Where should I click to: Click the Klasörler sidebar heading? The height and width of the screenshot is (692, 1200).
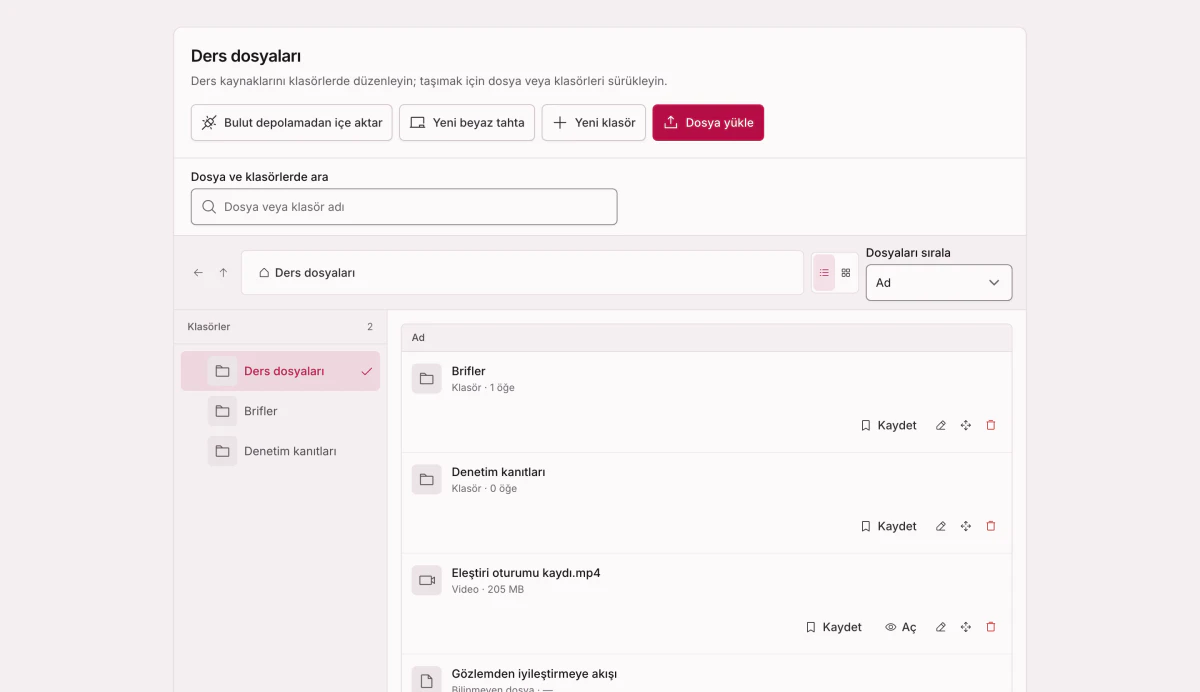click(209, 327)
